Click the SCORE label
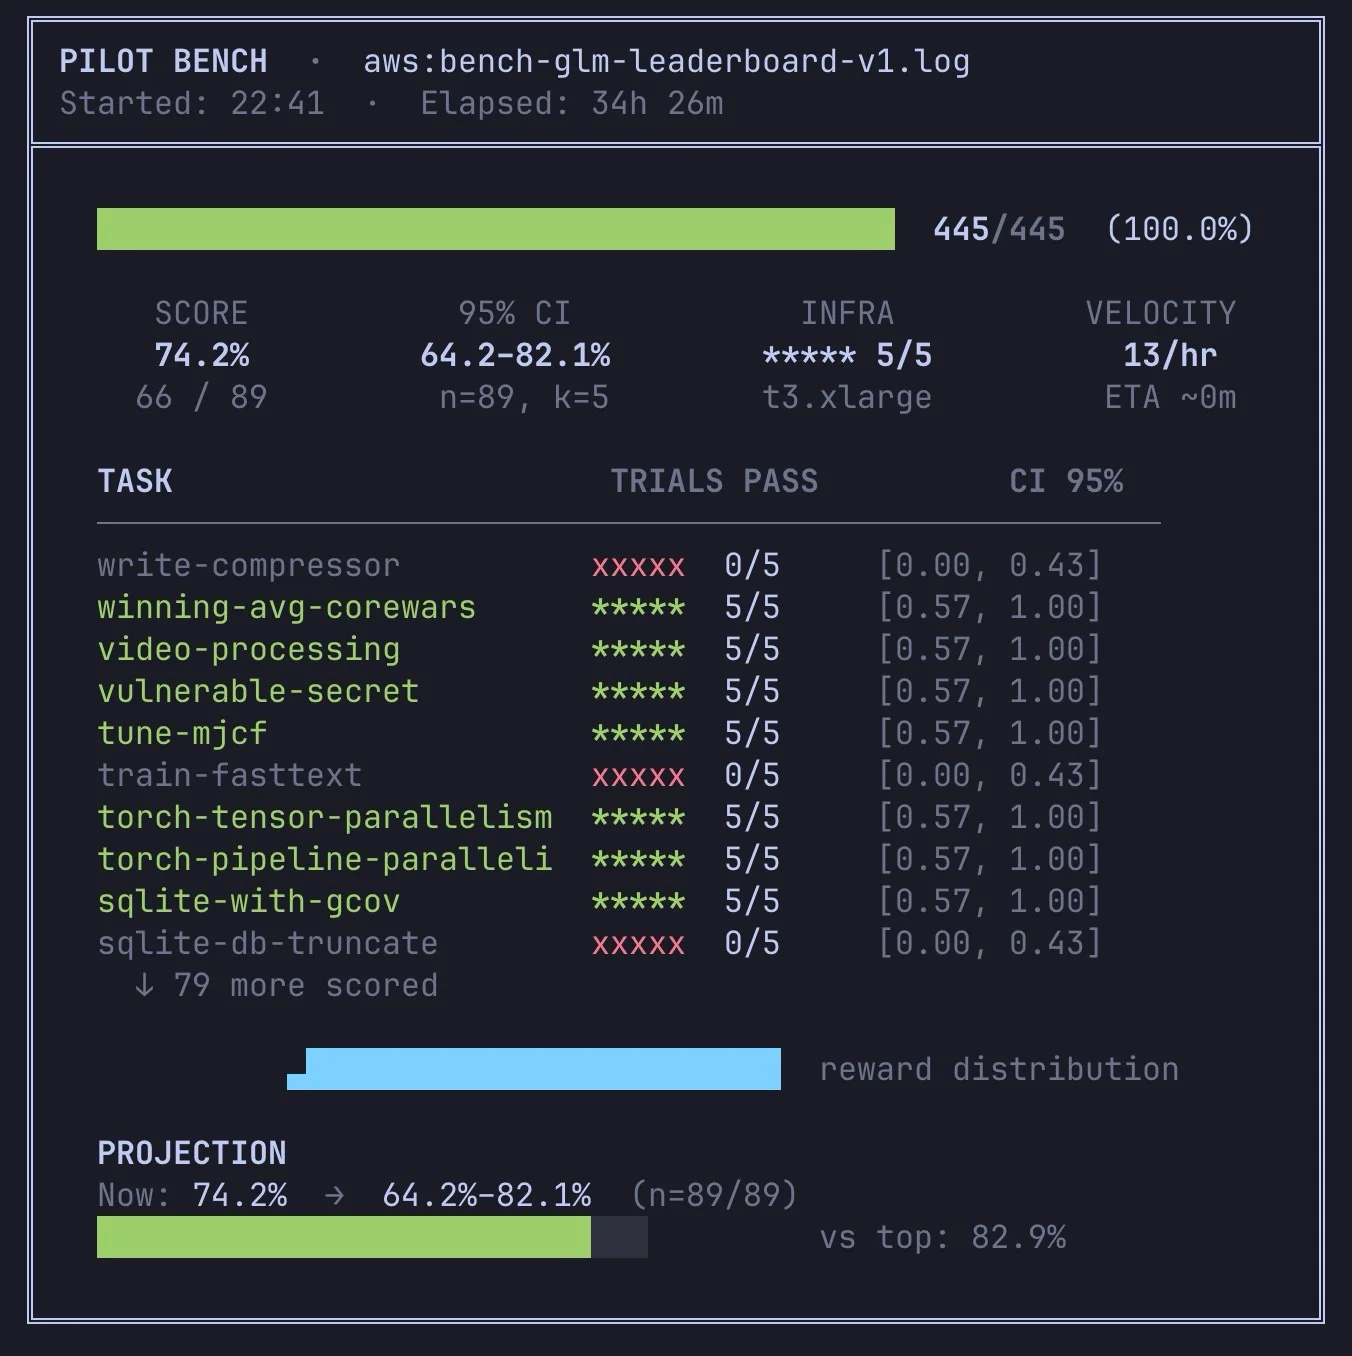1352x1356 pixels. (201, 313)
